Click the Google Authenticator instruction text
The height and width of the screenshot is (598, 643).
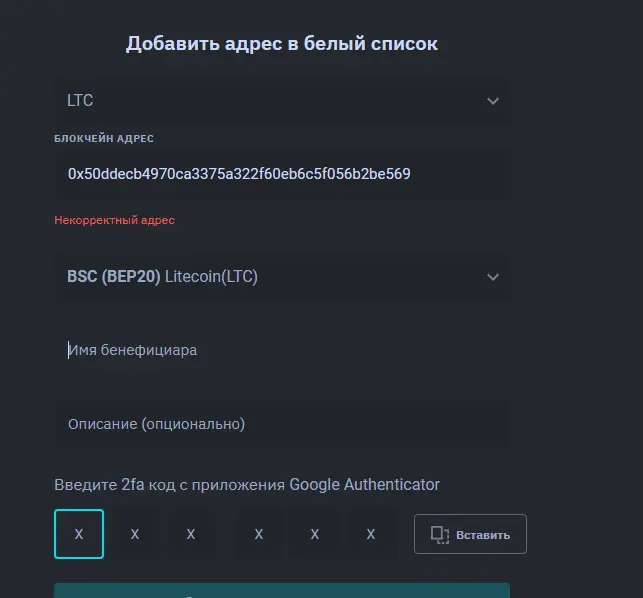247,485
